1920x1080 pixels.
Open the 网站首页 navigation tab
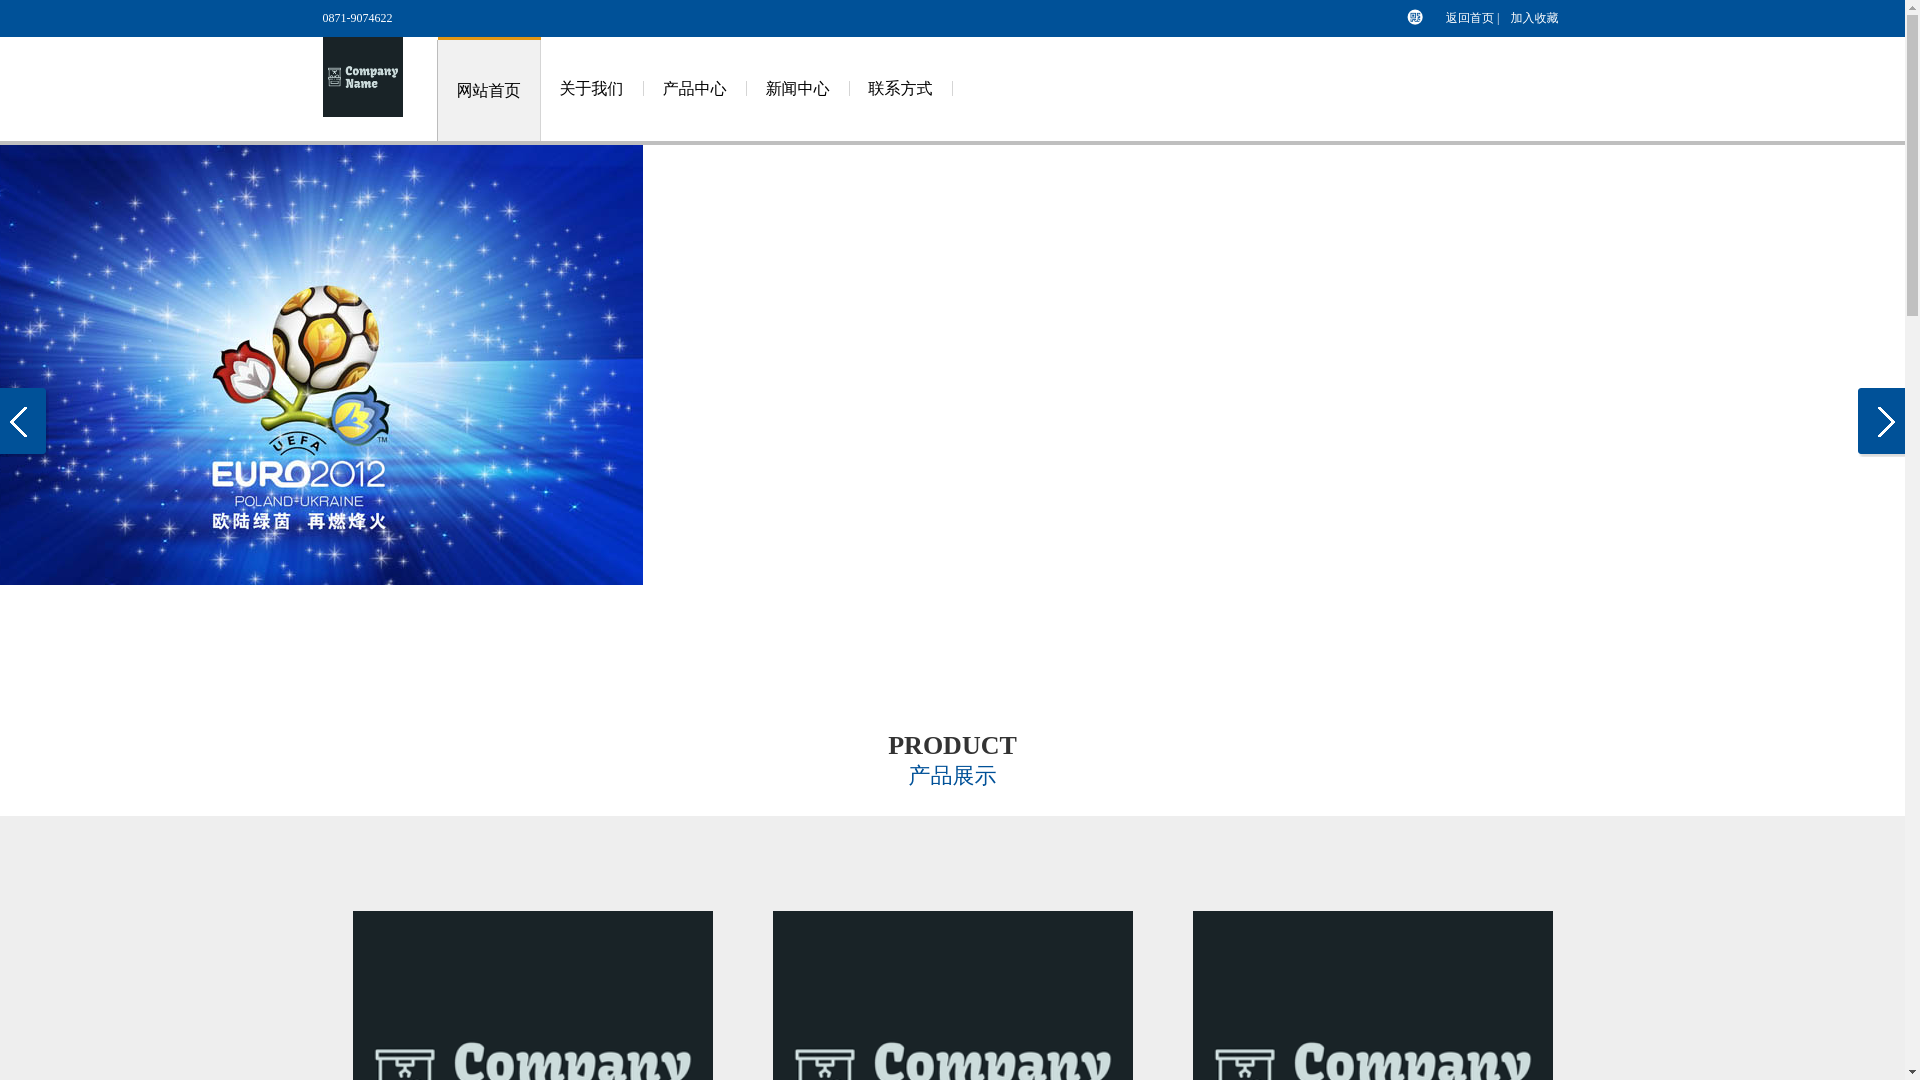pyautogui.click(x=488, y=90)
